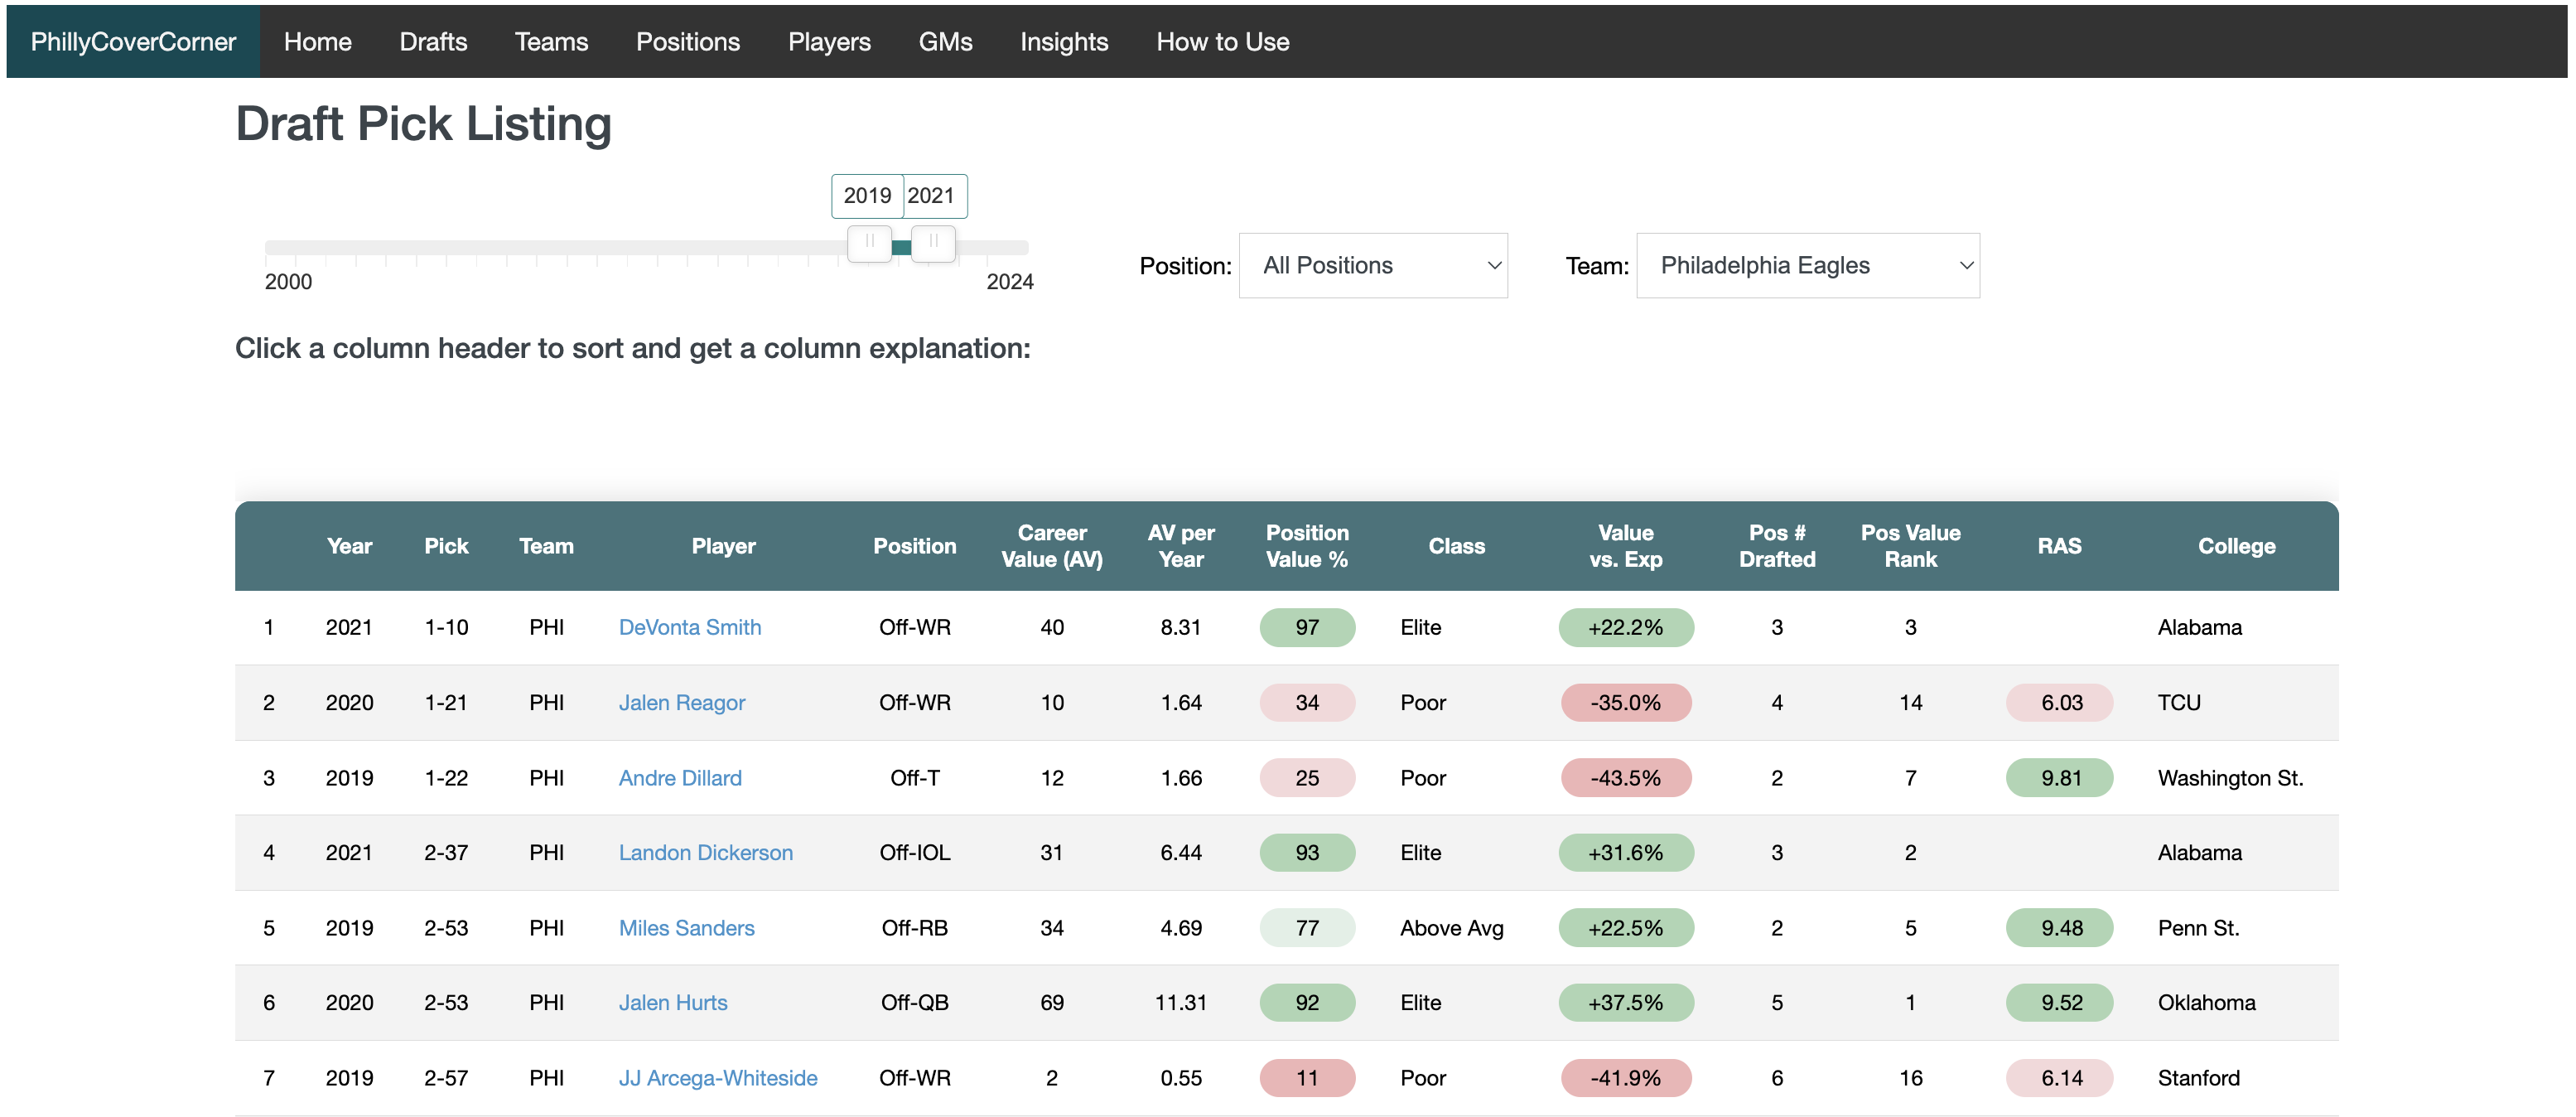The image size is (2576, 1117).
Task: Open JJ Arcega-Whiteside player page
Action: (x=717, y=1077)
